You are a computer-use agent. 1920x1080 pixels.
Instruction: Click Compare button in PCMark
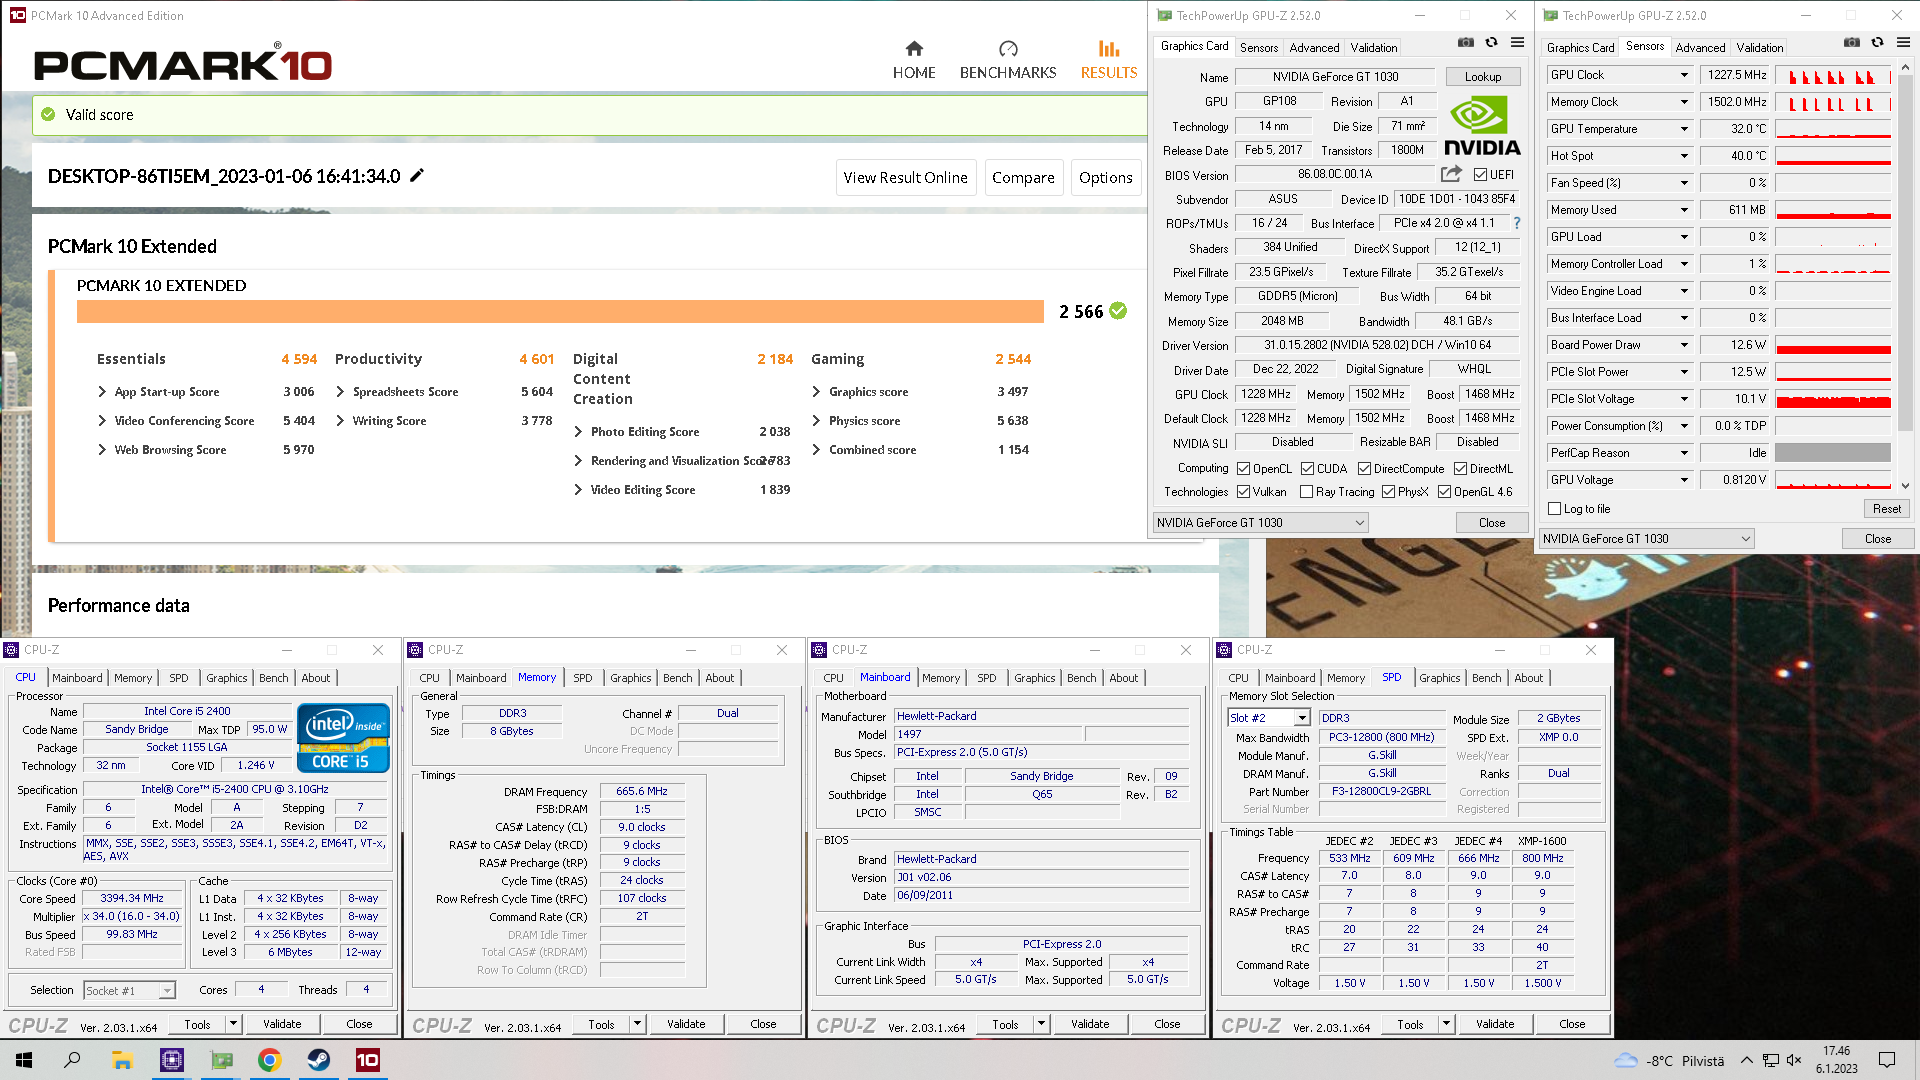(x=1023, y=178)
